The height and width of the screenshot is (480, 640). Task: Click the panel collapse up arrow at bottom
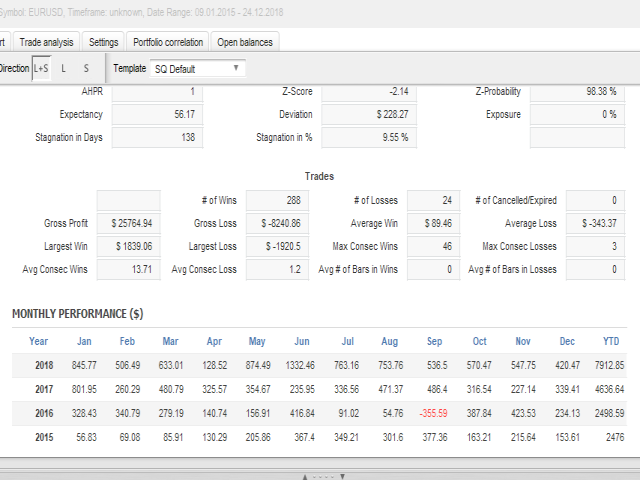(305, 477)
